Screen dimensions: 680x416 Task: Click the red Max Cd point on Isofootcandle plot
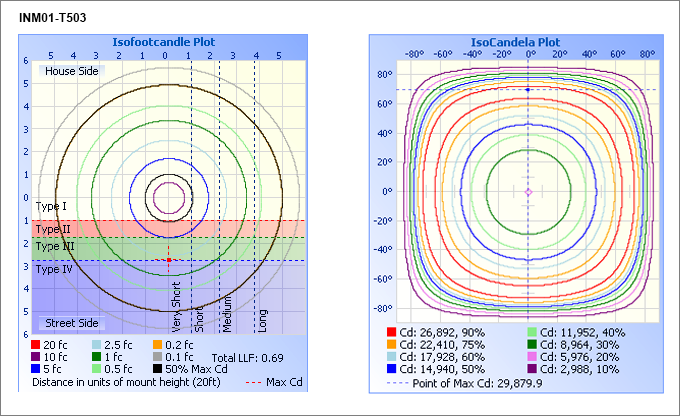[x=168, y=260]
